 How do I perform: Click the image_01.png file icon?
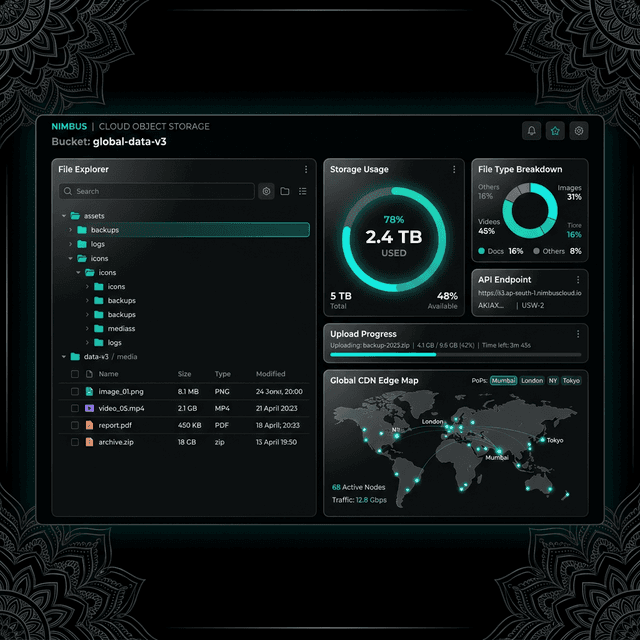pyautogui.click(x=89, y=391)
